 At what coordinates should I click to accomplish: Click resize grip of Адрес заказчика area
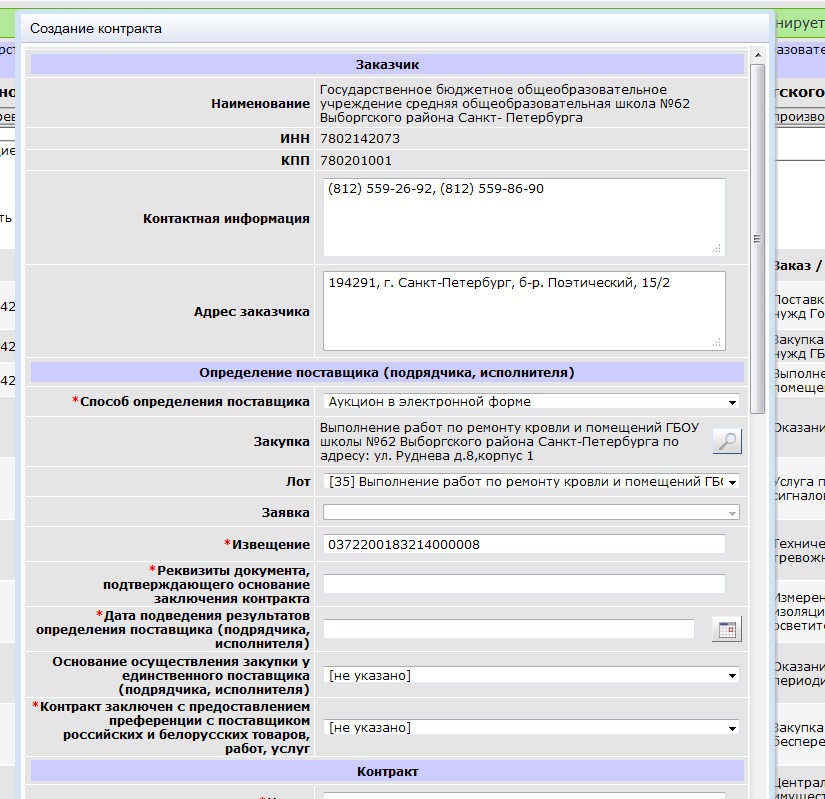pos(717,342)
